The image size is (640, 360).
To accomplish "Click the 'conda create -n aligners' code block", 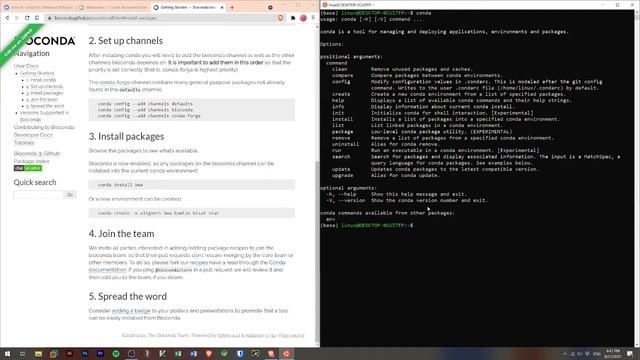I will tap(192, 213).
